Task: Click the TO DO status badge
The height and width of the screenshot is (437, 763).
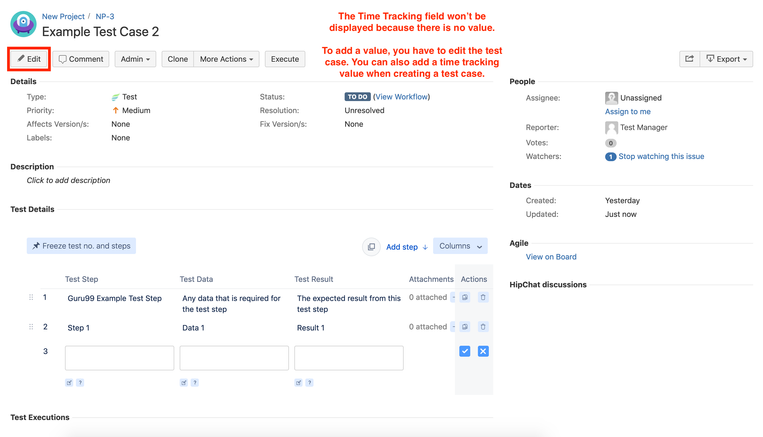Action: 358,97
